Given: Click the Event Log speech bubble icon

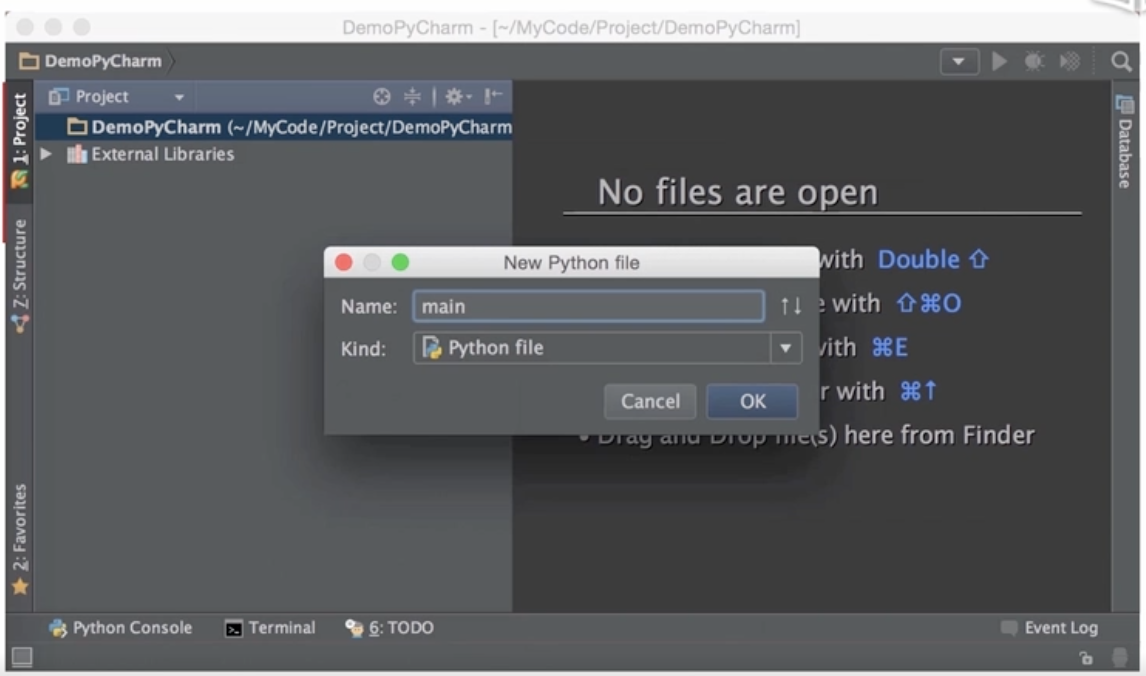Looking at the screenshot, I should coord(1009,628).
